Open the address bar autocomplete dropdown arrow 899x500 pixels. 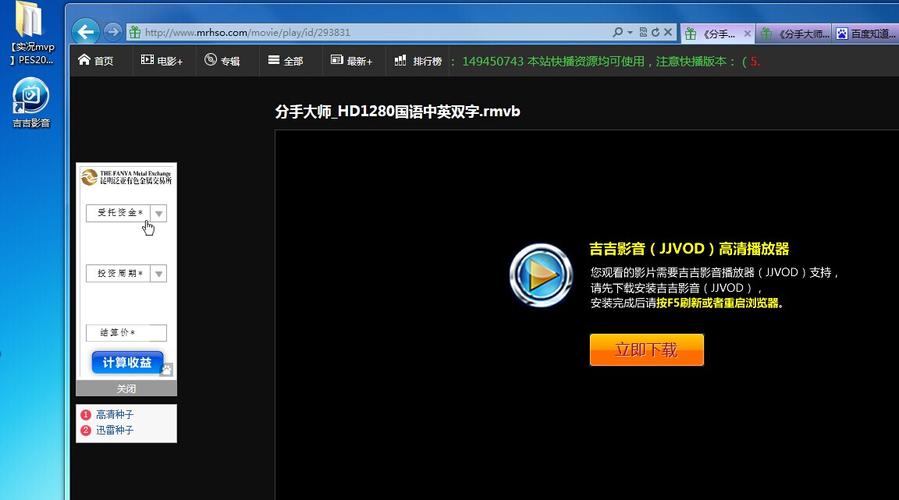point(630,32)
